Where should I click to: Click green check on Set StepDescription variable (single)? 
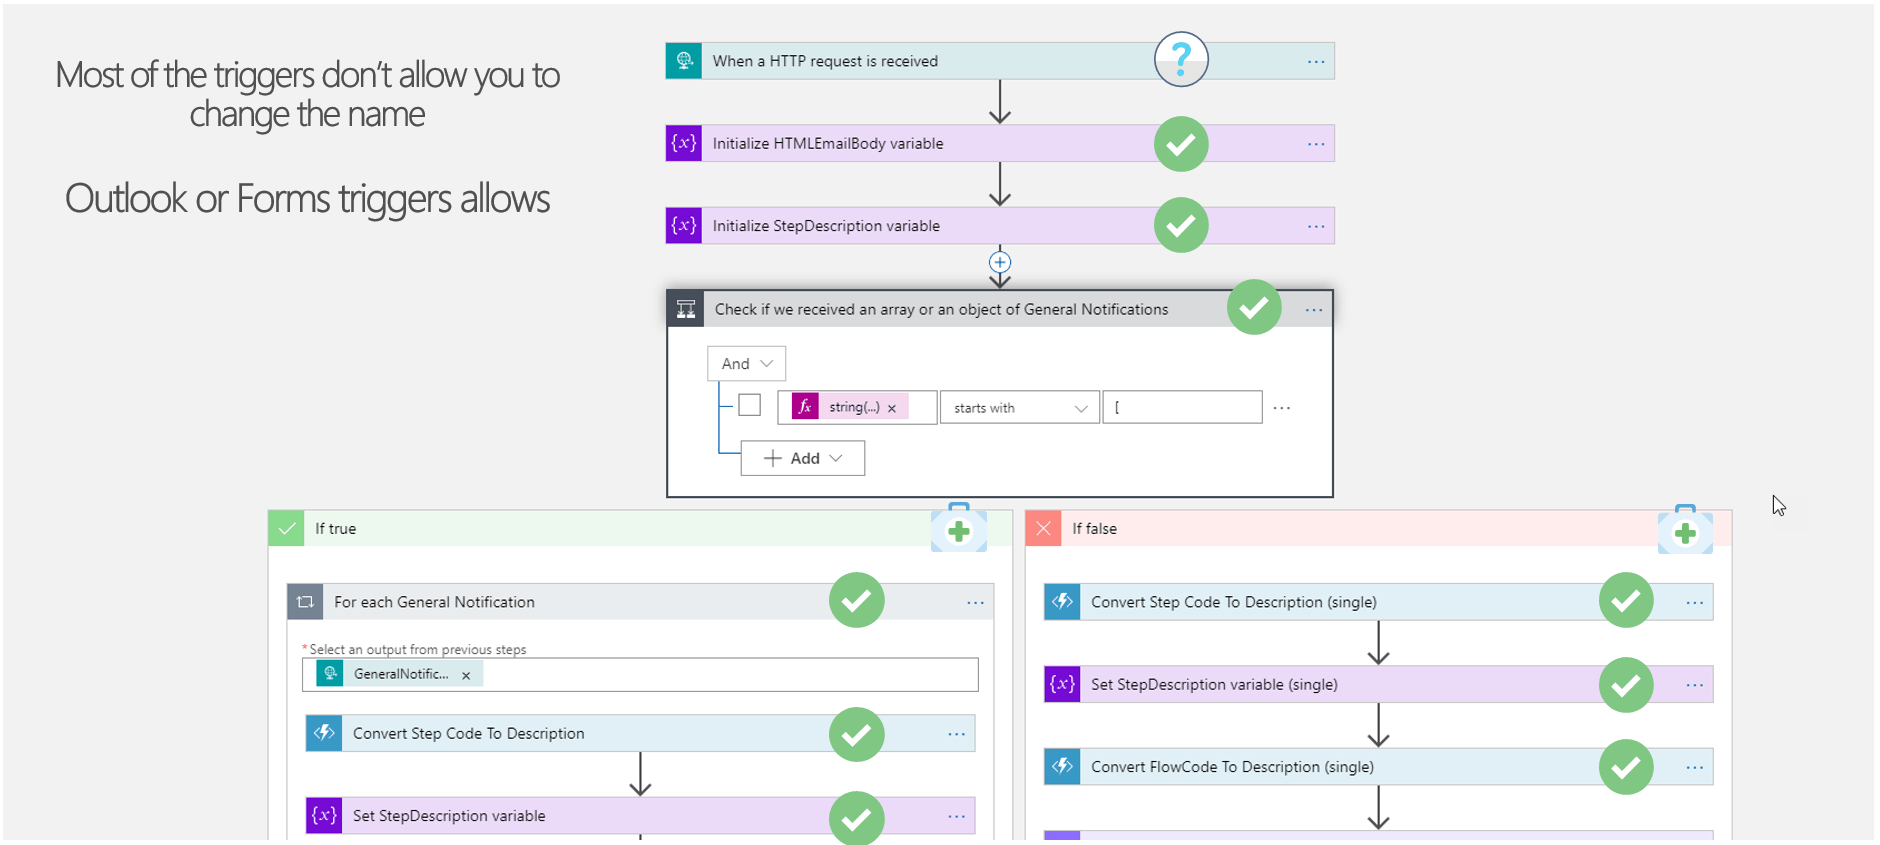point(1626,685)
